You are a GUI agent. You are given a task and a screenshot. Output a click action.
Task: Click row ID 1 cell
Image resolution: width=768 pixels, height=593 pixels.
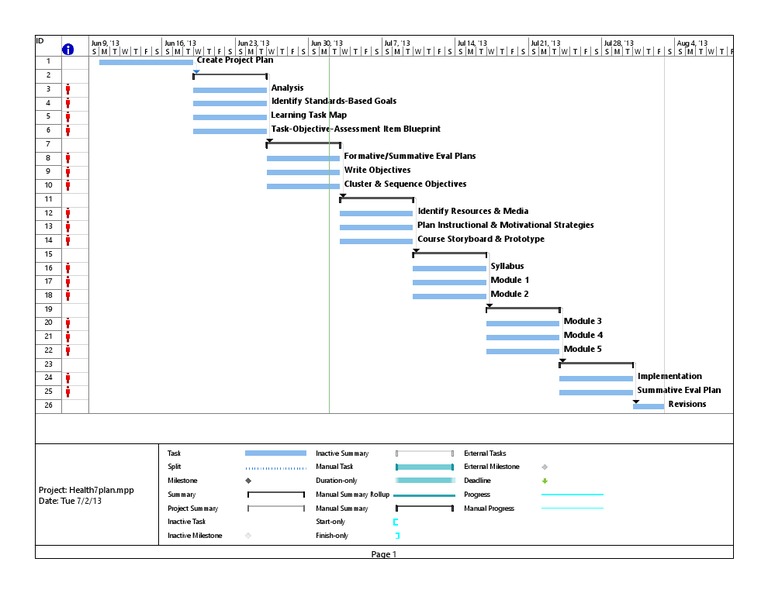[x=48, y=62]
